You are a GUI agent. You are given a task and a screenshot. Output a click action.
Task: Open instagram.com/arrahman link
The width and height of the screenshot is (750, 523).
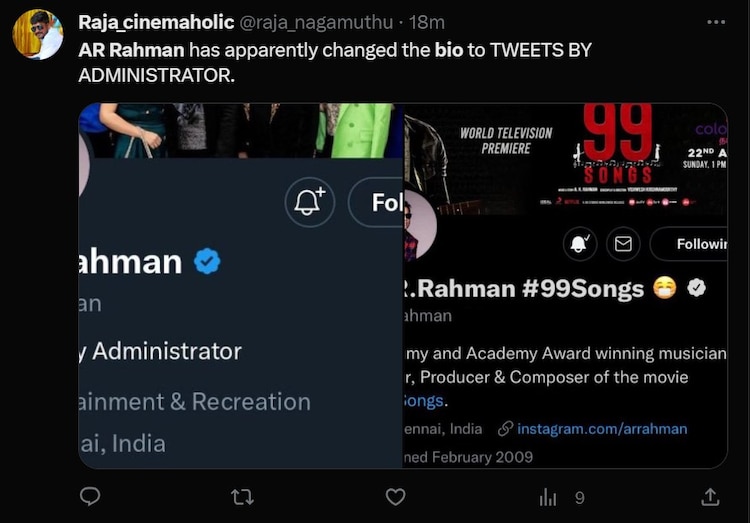pos(601,428)
